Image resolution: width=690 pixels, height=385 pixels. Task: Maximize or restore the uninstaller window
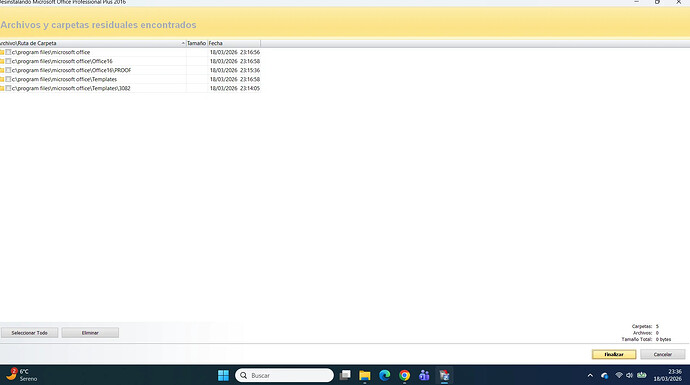click(657, 2)
